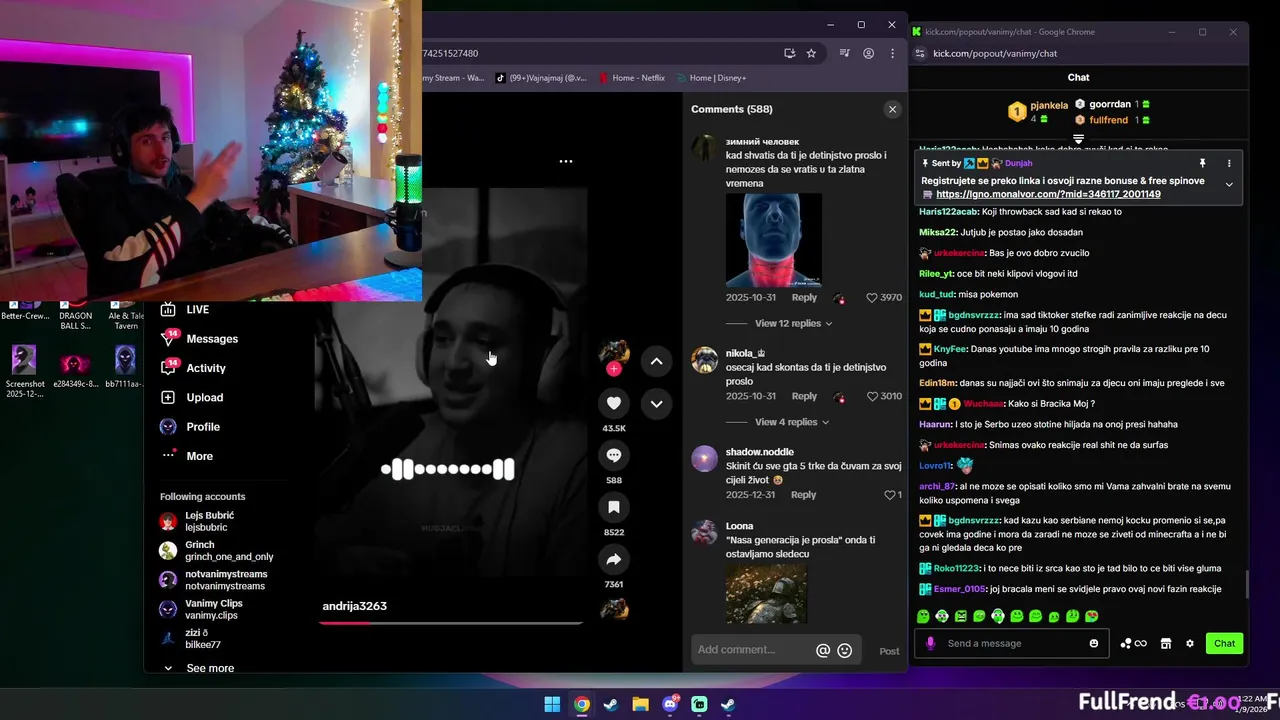
Task: Insert a mention with the @ icon
Action: (x=823, y=650)
